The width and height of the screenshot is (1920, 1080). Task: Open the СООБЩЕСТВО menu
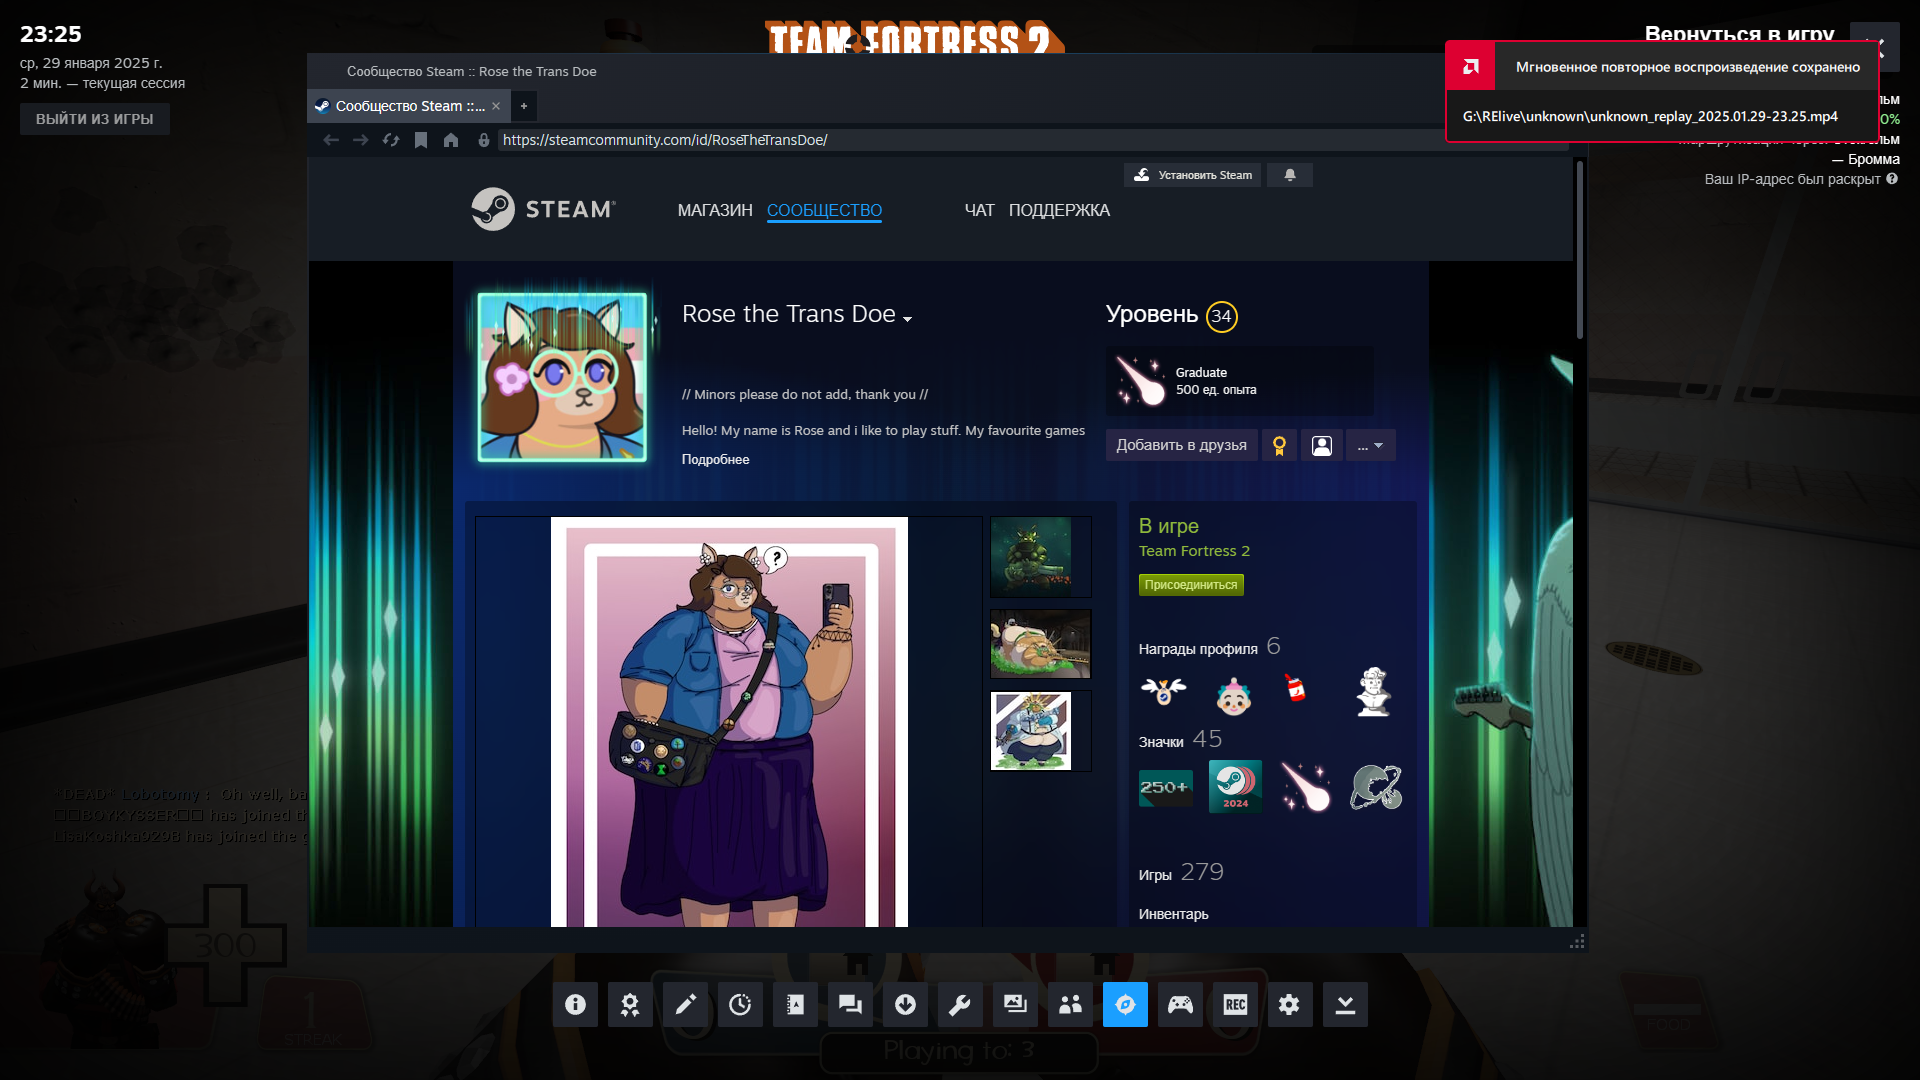coord(824,210)
